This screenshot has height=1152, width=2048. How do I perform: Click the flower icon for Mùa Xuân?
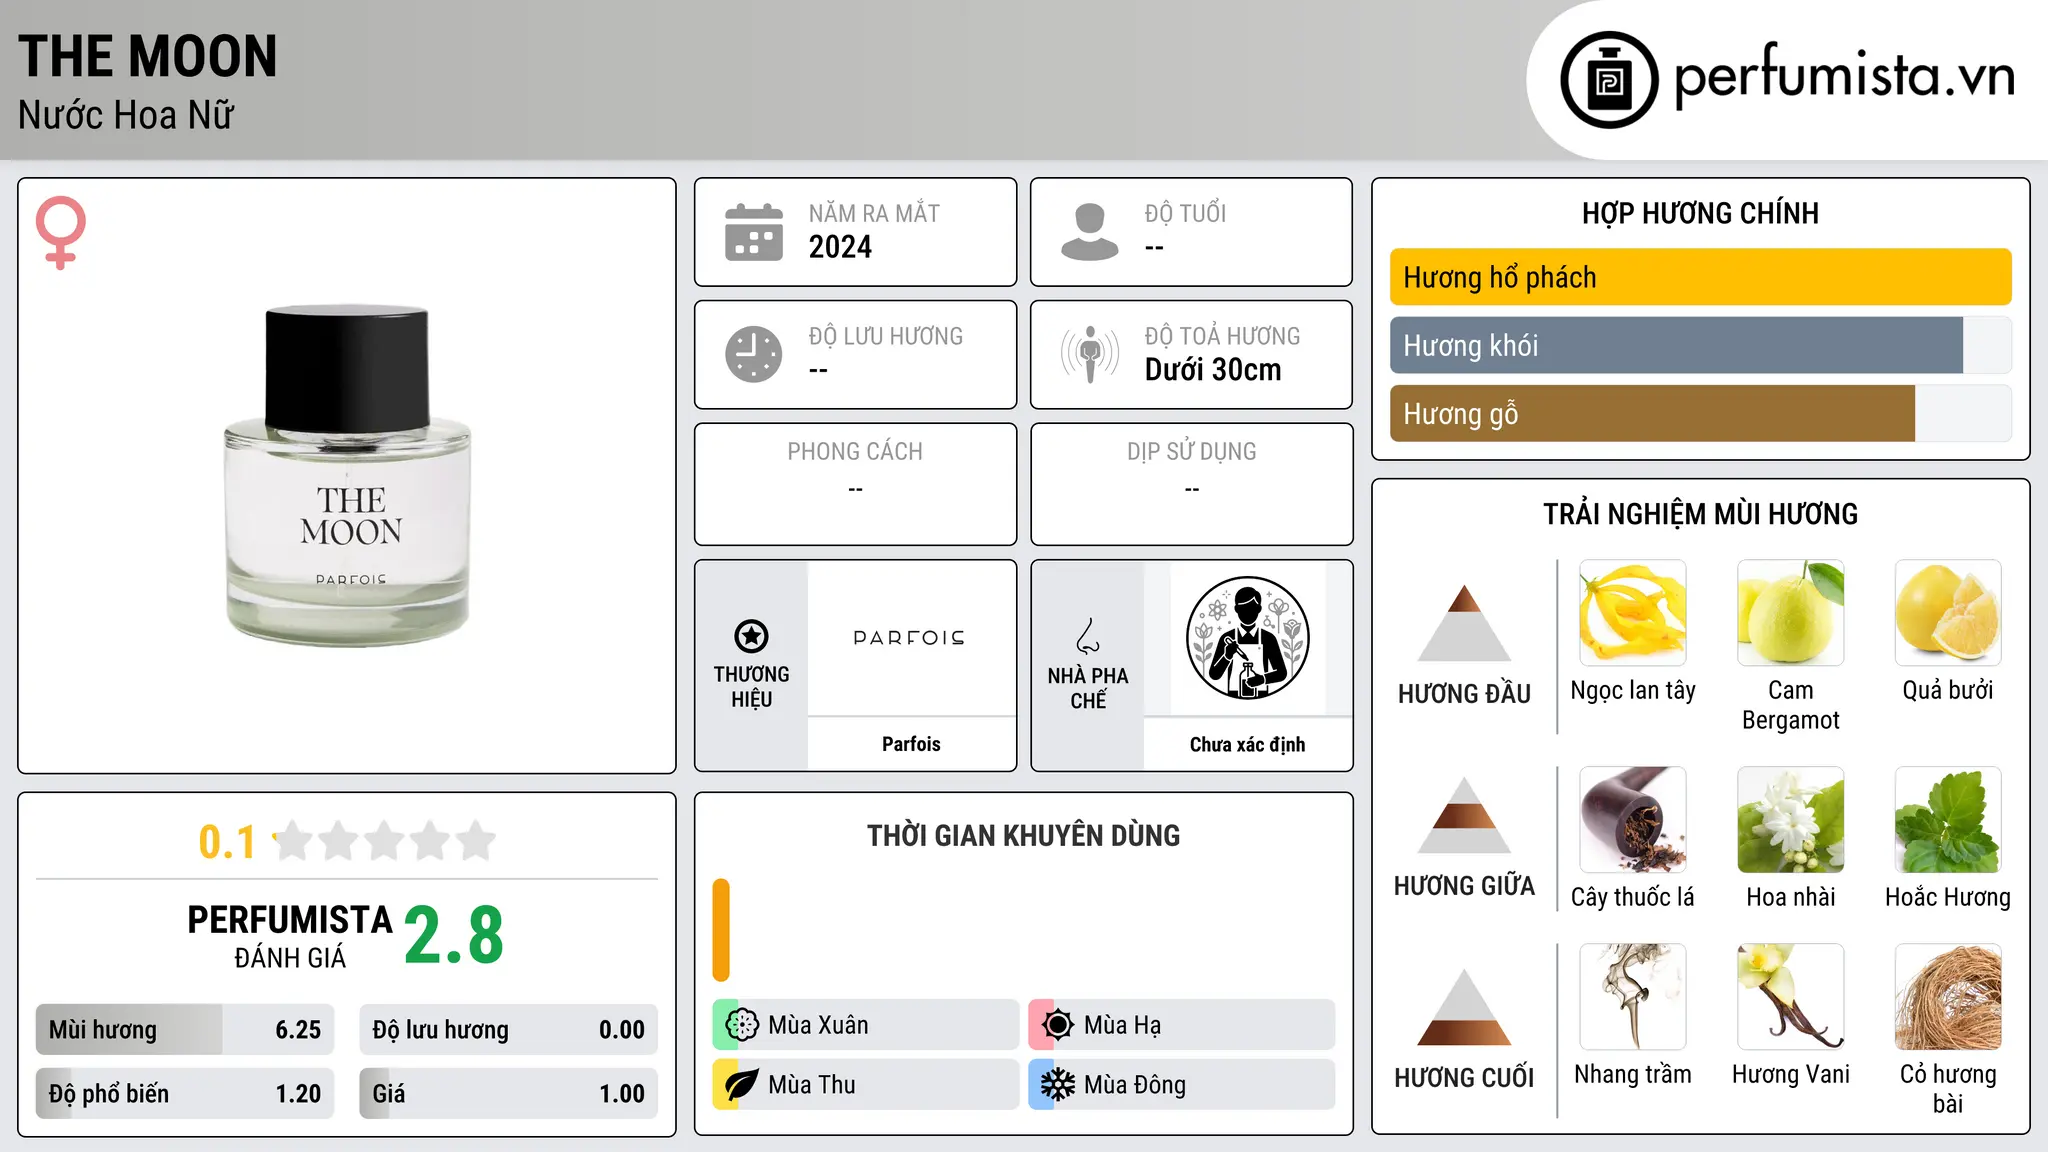click(742, 1025)
